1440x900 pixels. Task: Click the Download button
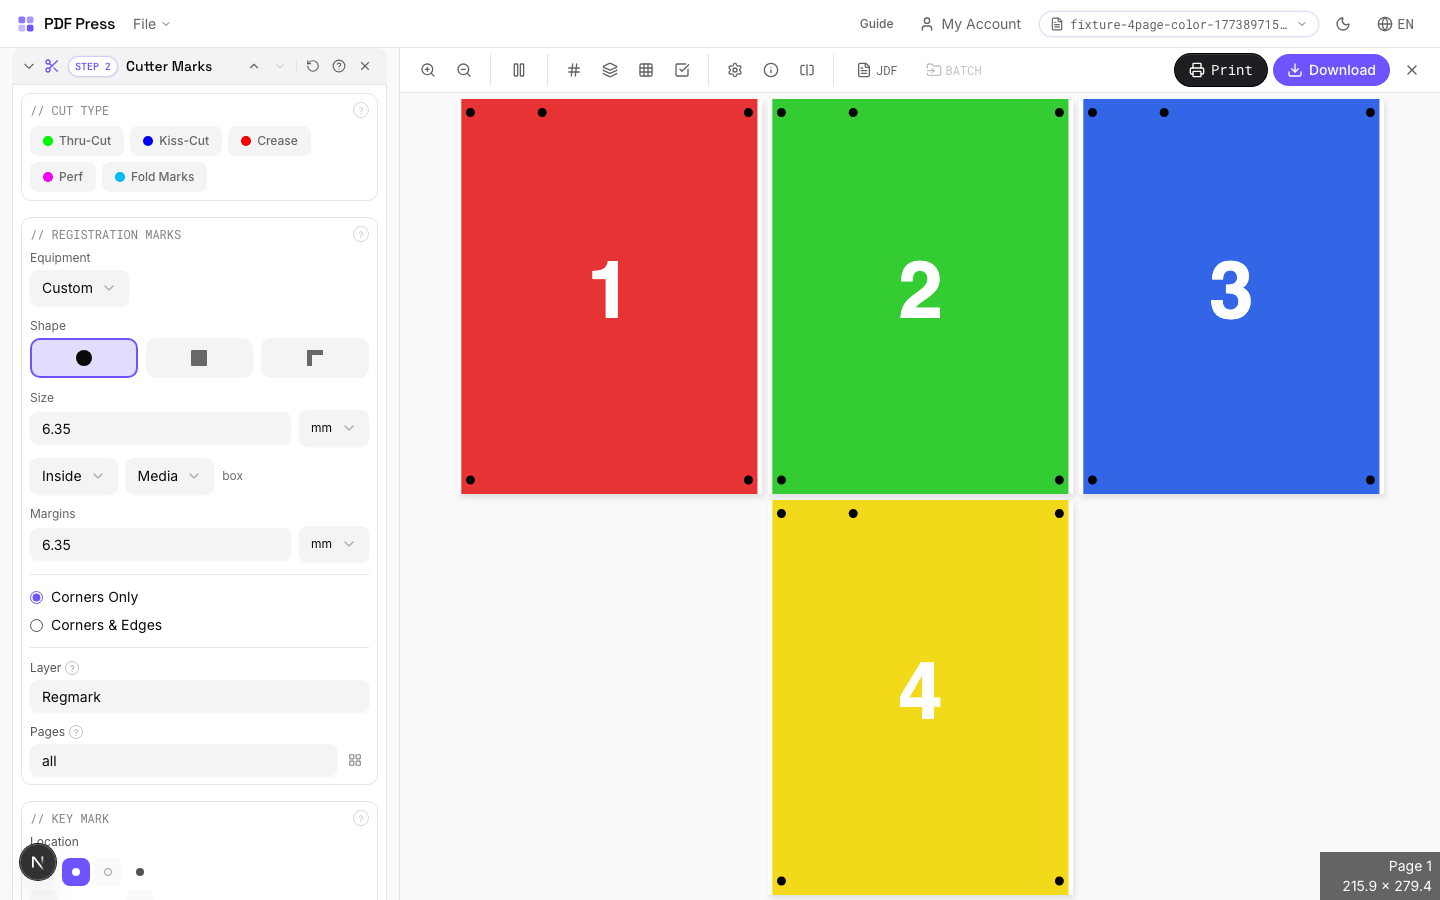1331,70
